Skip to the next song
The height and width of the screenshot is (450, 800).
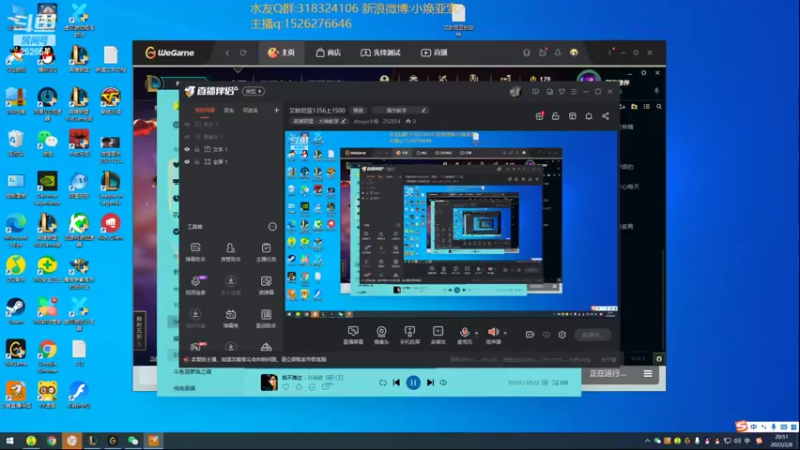pos(430,382)
